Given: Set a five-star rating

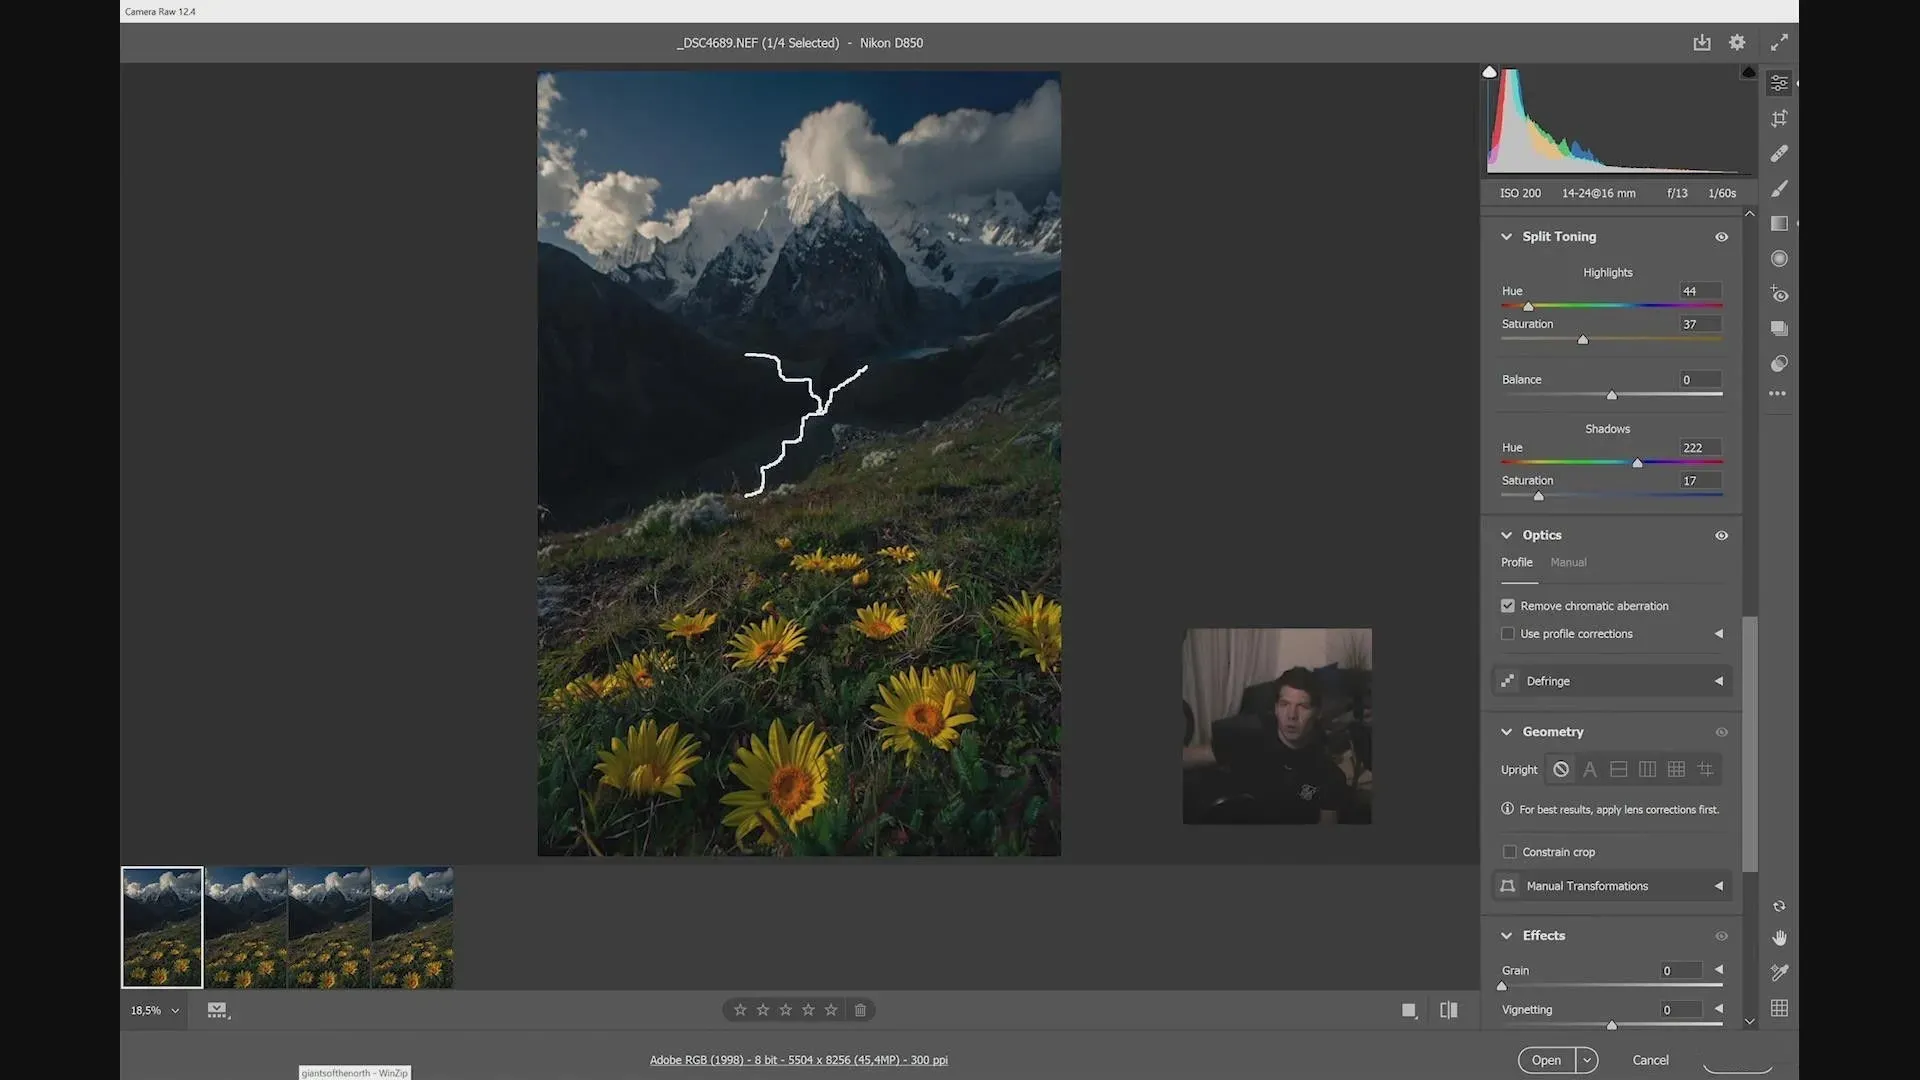Looking at the screenshot, I should coord(831,1010).
